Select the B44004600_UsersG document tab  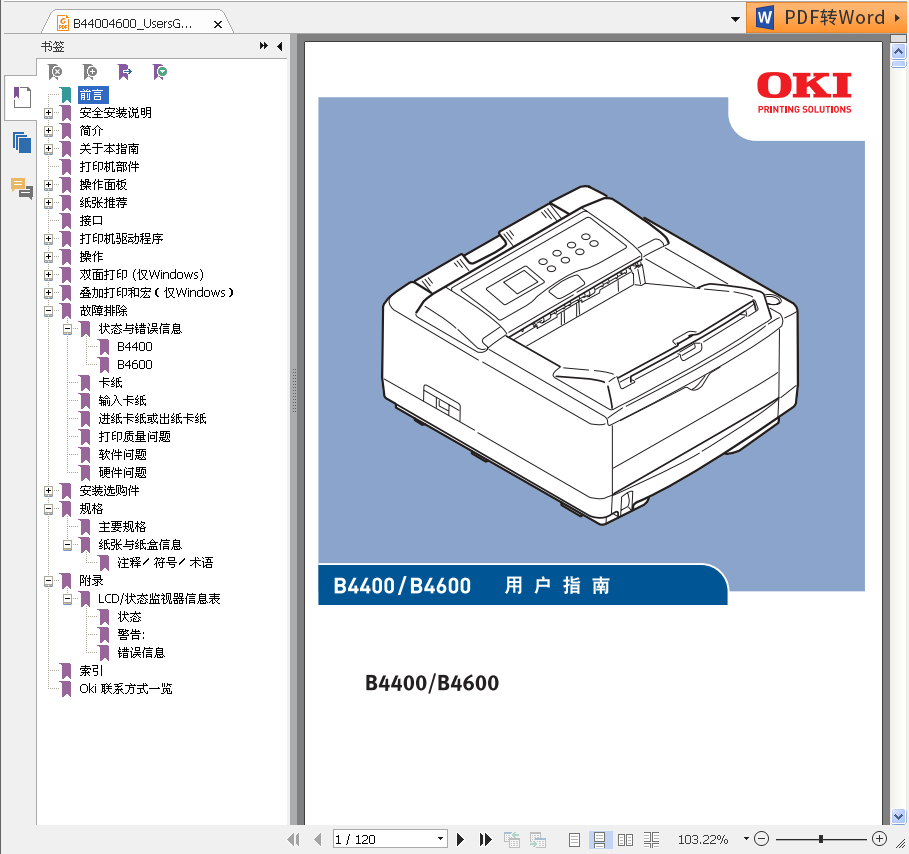138,23
